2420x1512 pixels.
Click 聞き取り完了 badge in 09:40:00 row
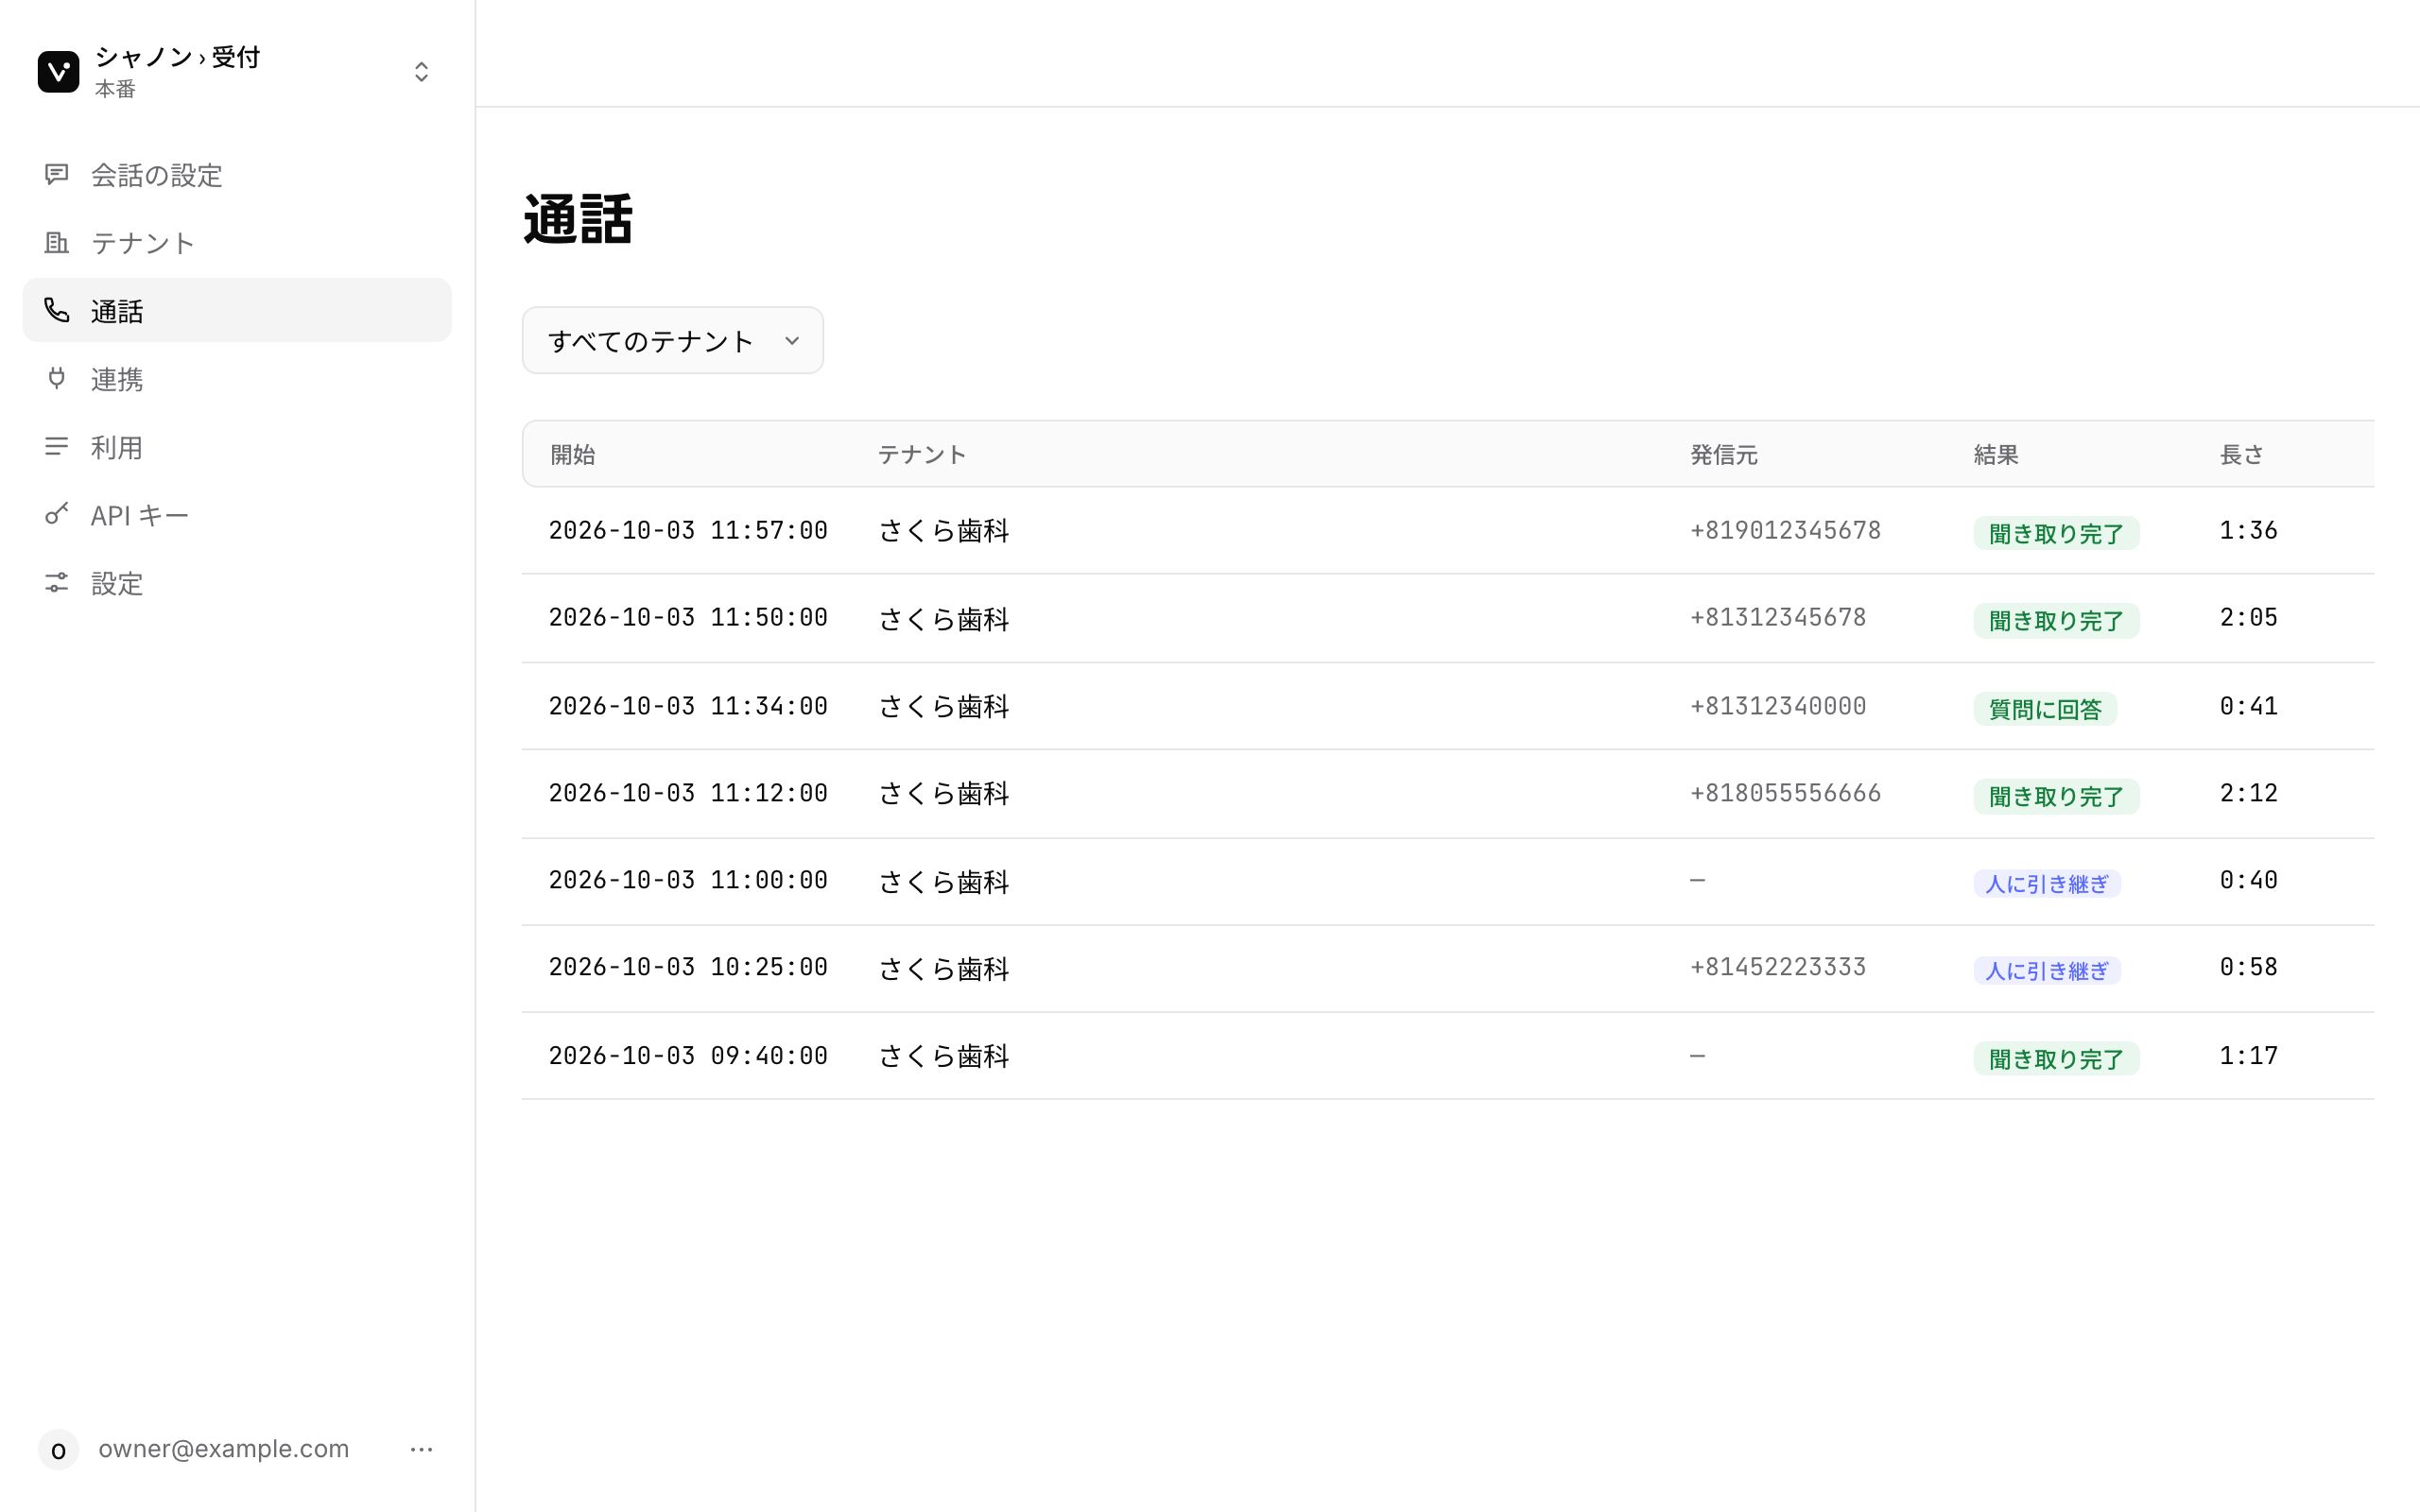pyautogui.click(x=2056, y=1059)
